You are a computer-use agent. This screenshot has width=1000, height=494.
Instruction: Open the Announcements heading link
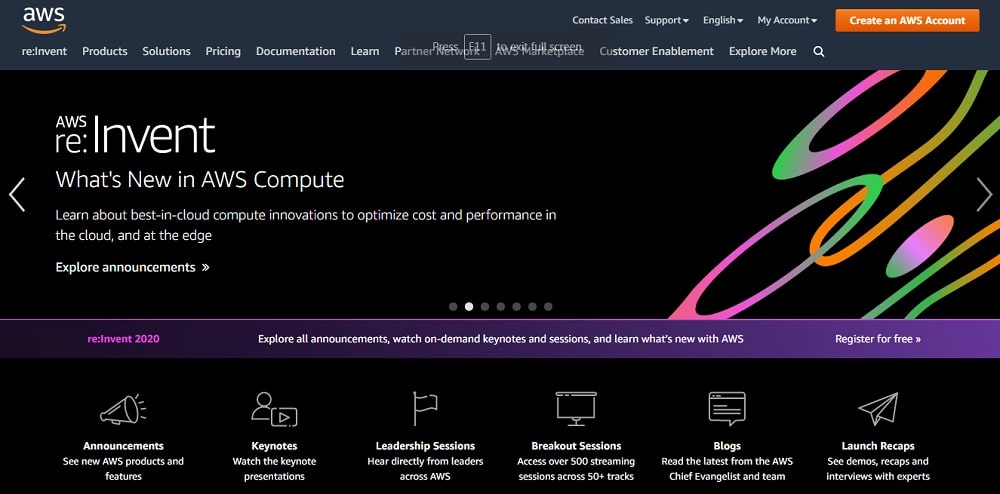point(123,446)
